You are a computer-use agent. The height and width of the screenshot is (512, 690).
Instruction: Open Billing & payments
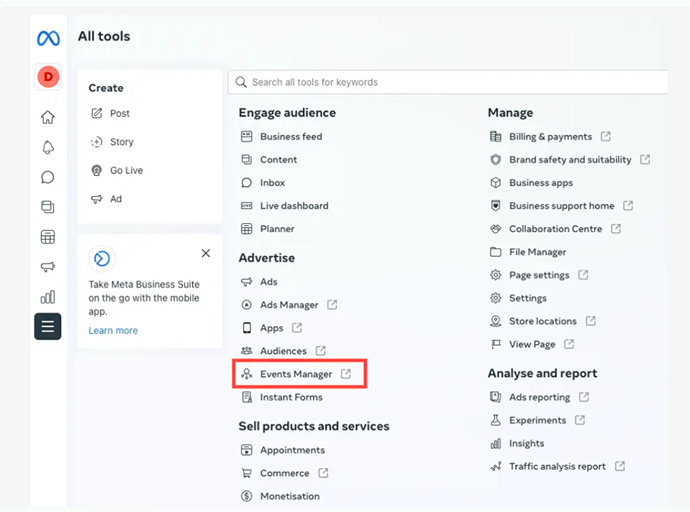[x=550, y=137]
